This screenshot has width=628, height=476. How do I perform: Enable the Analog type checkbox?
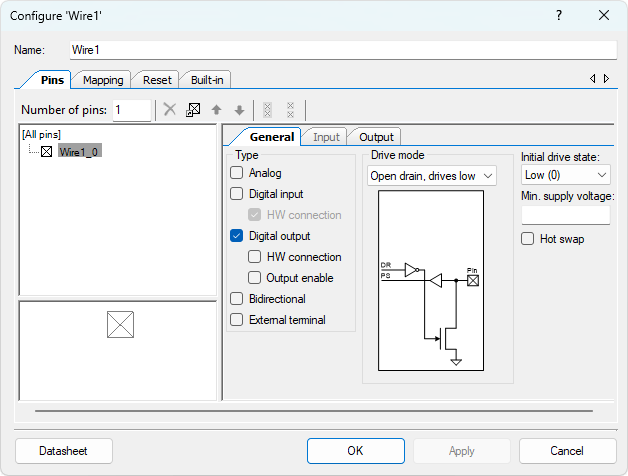pyautogui.click(x=237, y=173)
